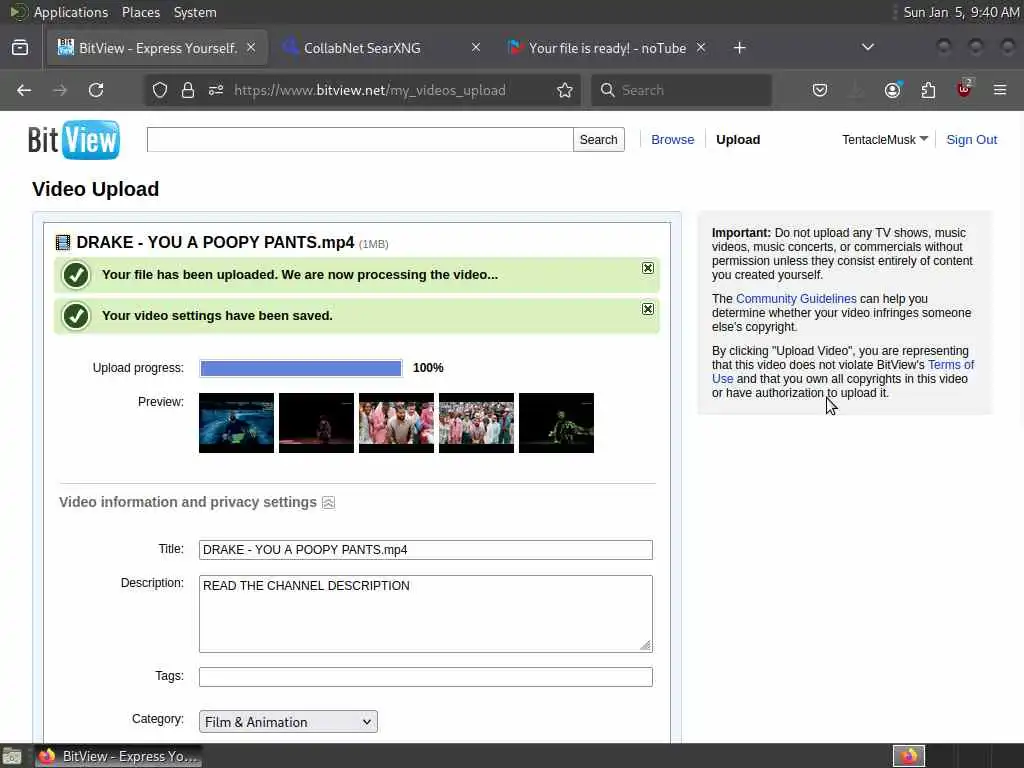
Task: Click the film strip file icon
Action: [63, 243]
